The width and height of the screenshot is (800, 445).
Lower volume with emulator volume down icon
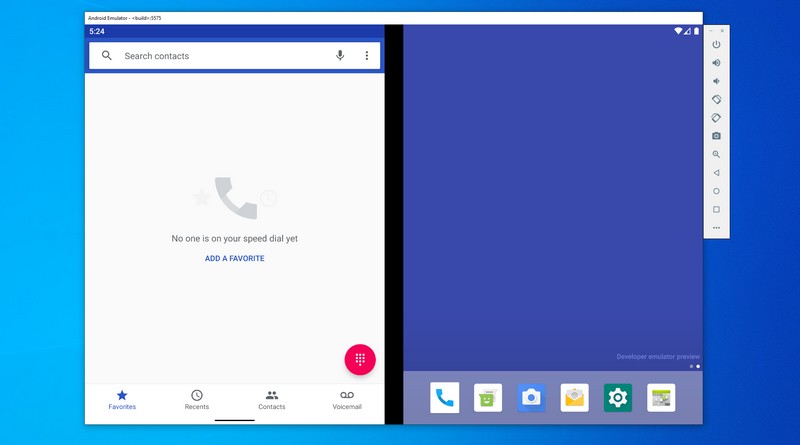[716, 81]
